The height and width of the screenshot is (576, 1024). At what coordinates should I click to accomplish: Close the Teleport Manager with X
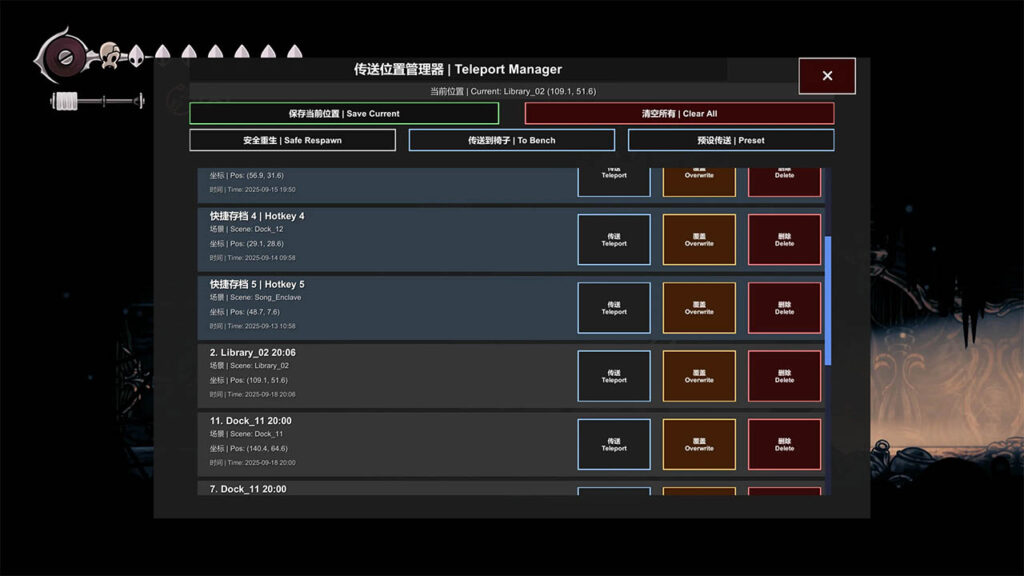coord(827,76)
